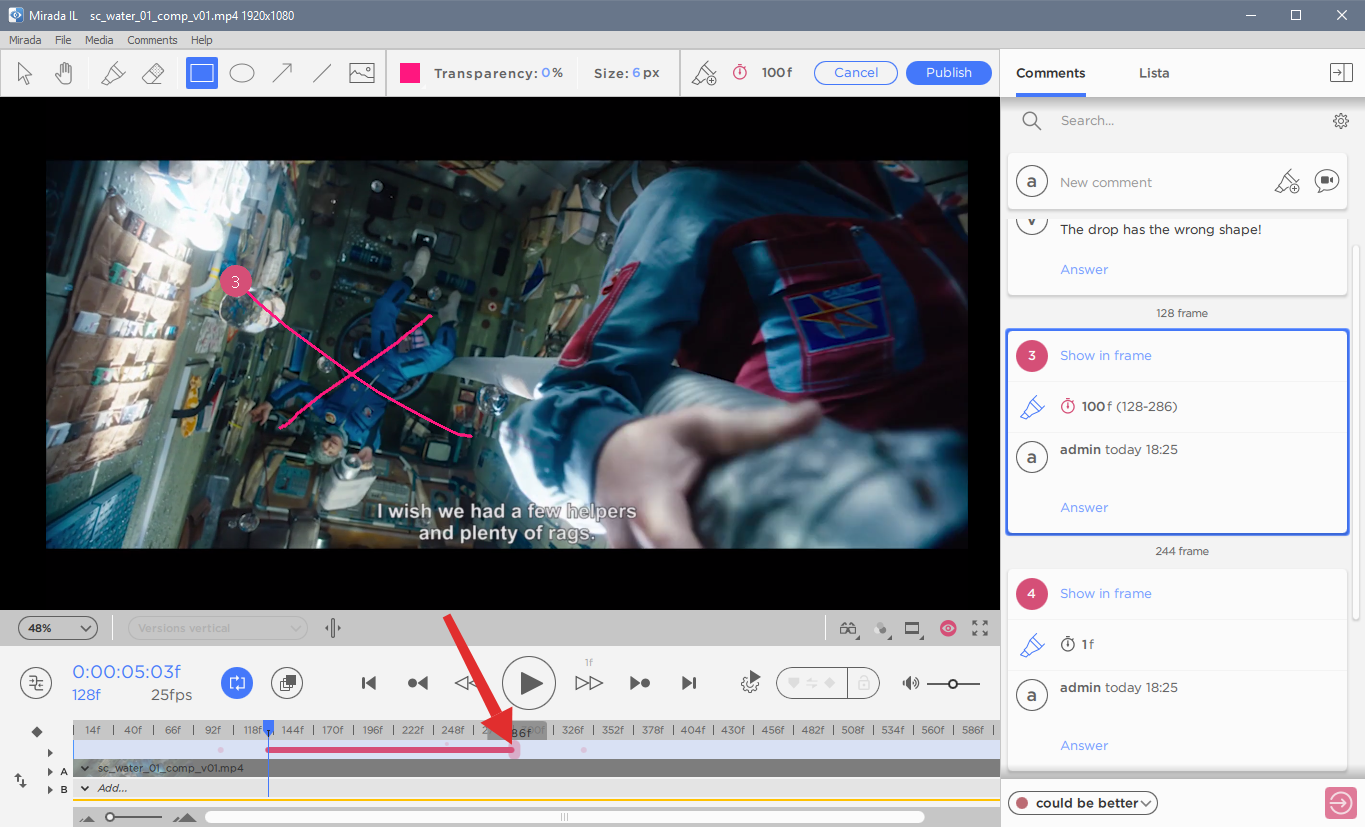Open screen aspect options

point(912,628)
